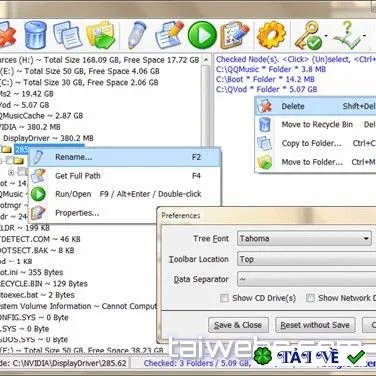Click scroll-up arrow of tree scrollbar
The width and height of the screenshot is (376, 376).
click(206, 60)
